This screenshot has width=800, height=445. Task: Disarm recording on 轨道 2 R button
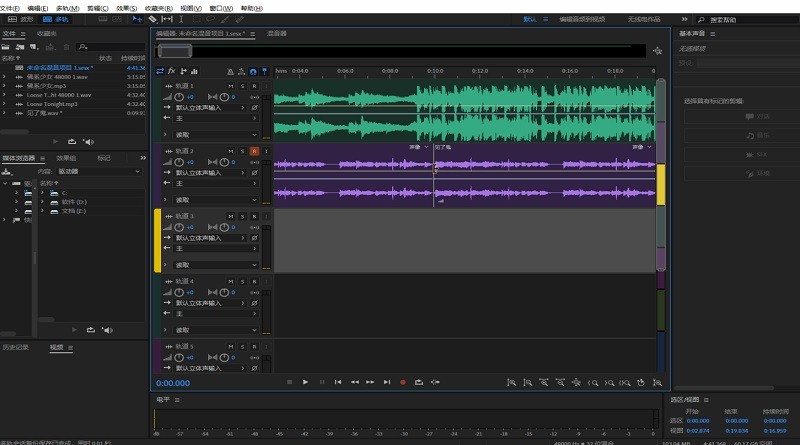(254, 151)
